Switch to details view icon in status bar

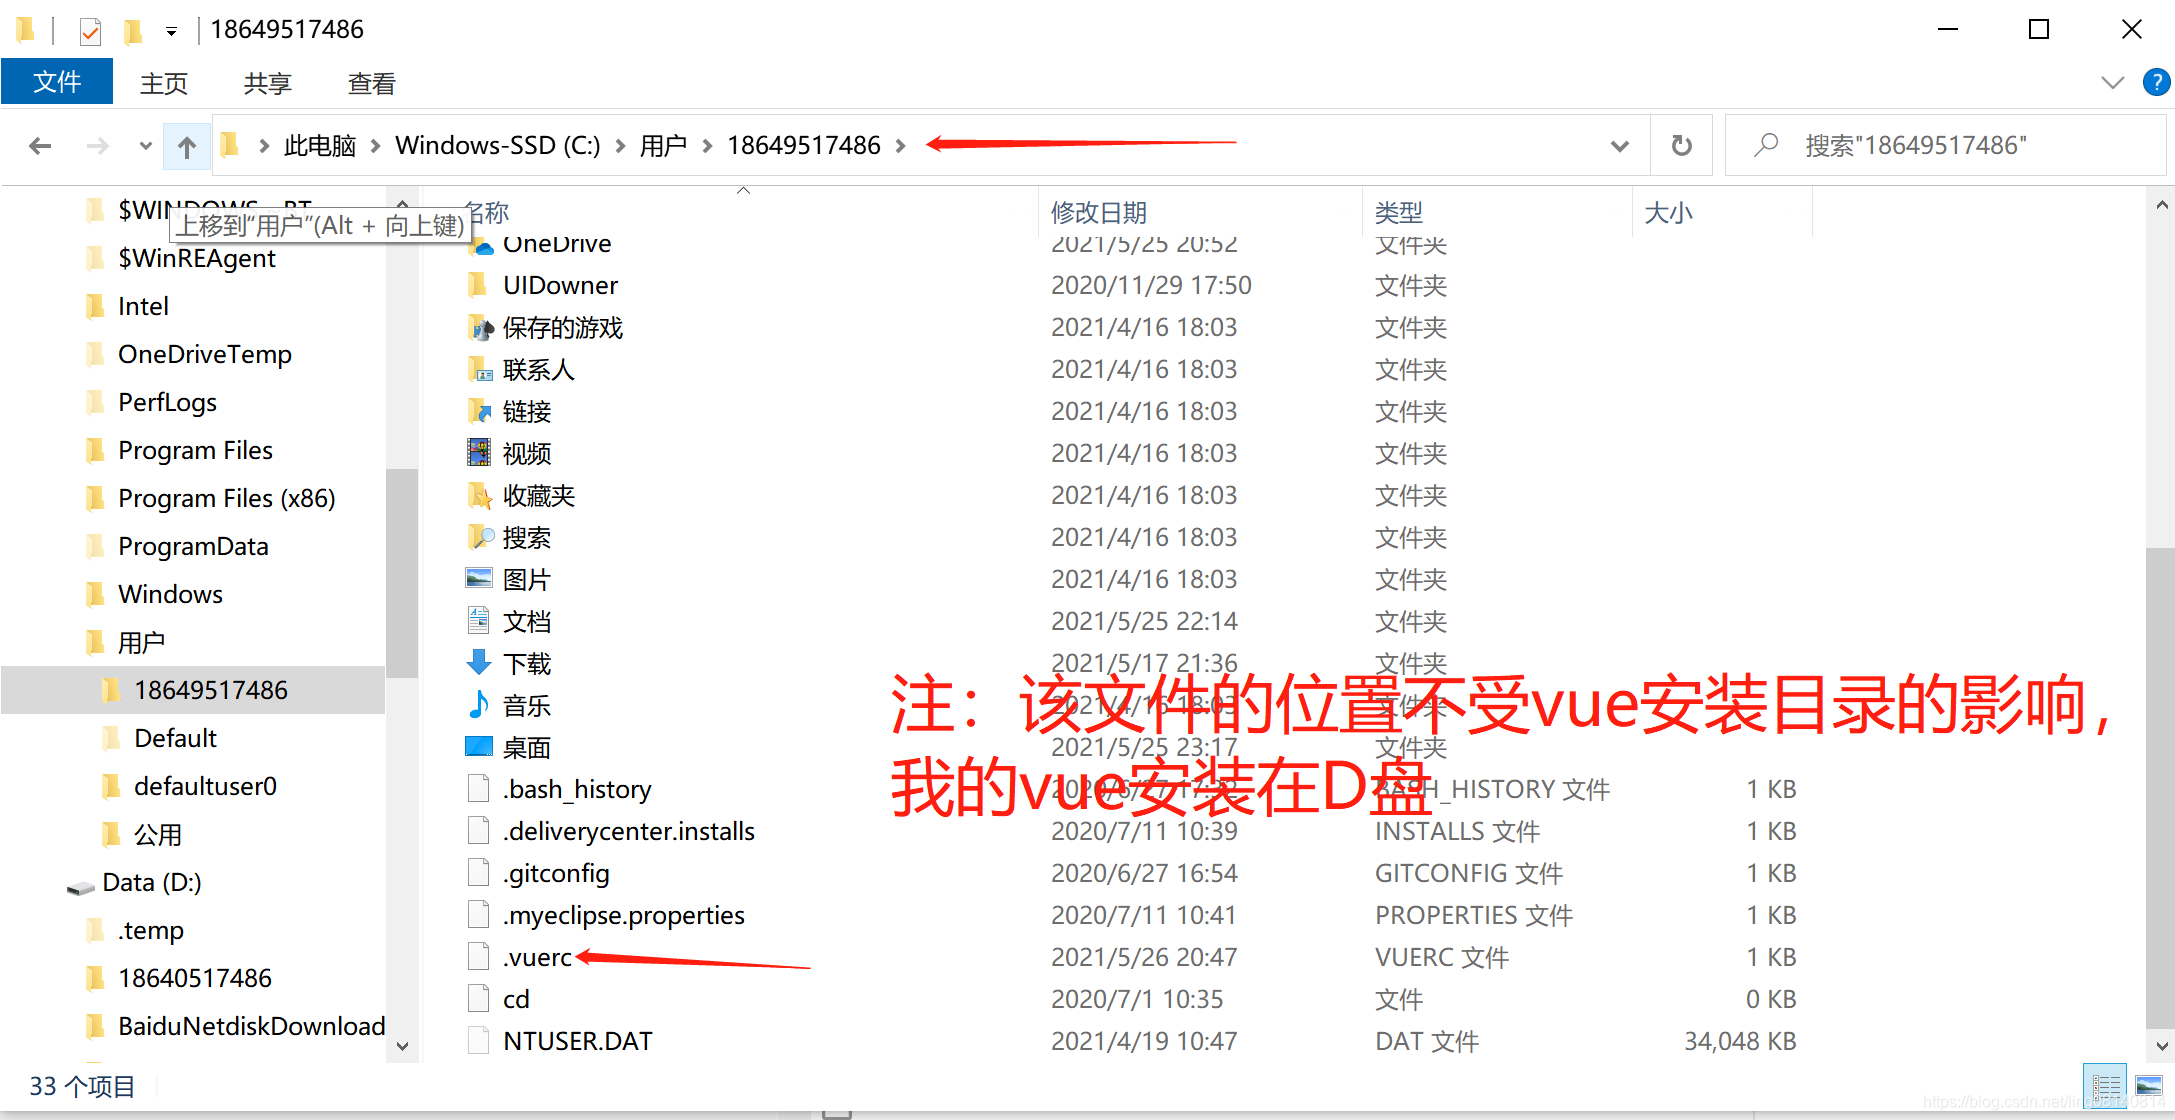pos(2105,1086)
